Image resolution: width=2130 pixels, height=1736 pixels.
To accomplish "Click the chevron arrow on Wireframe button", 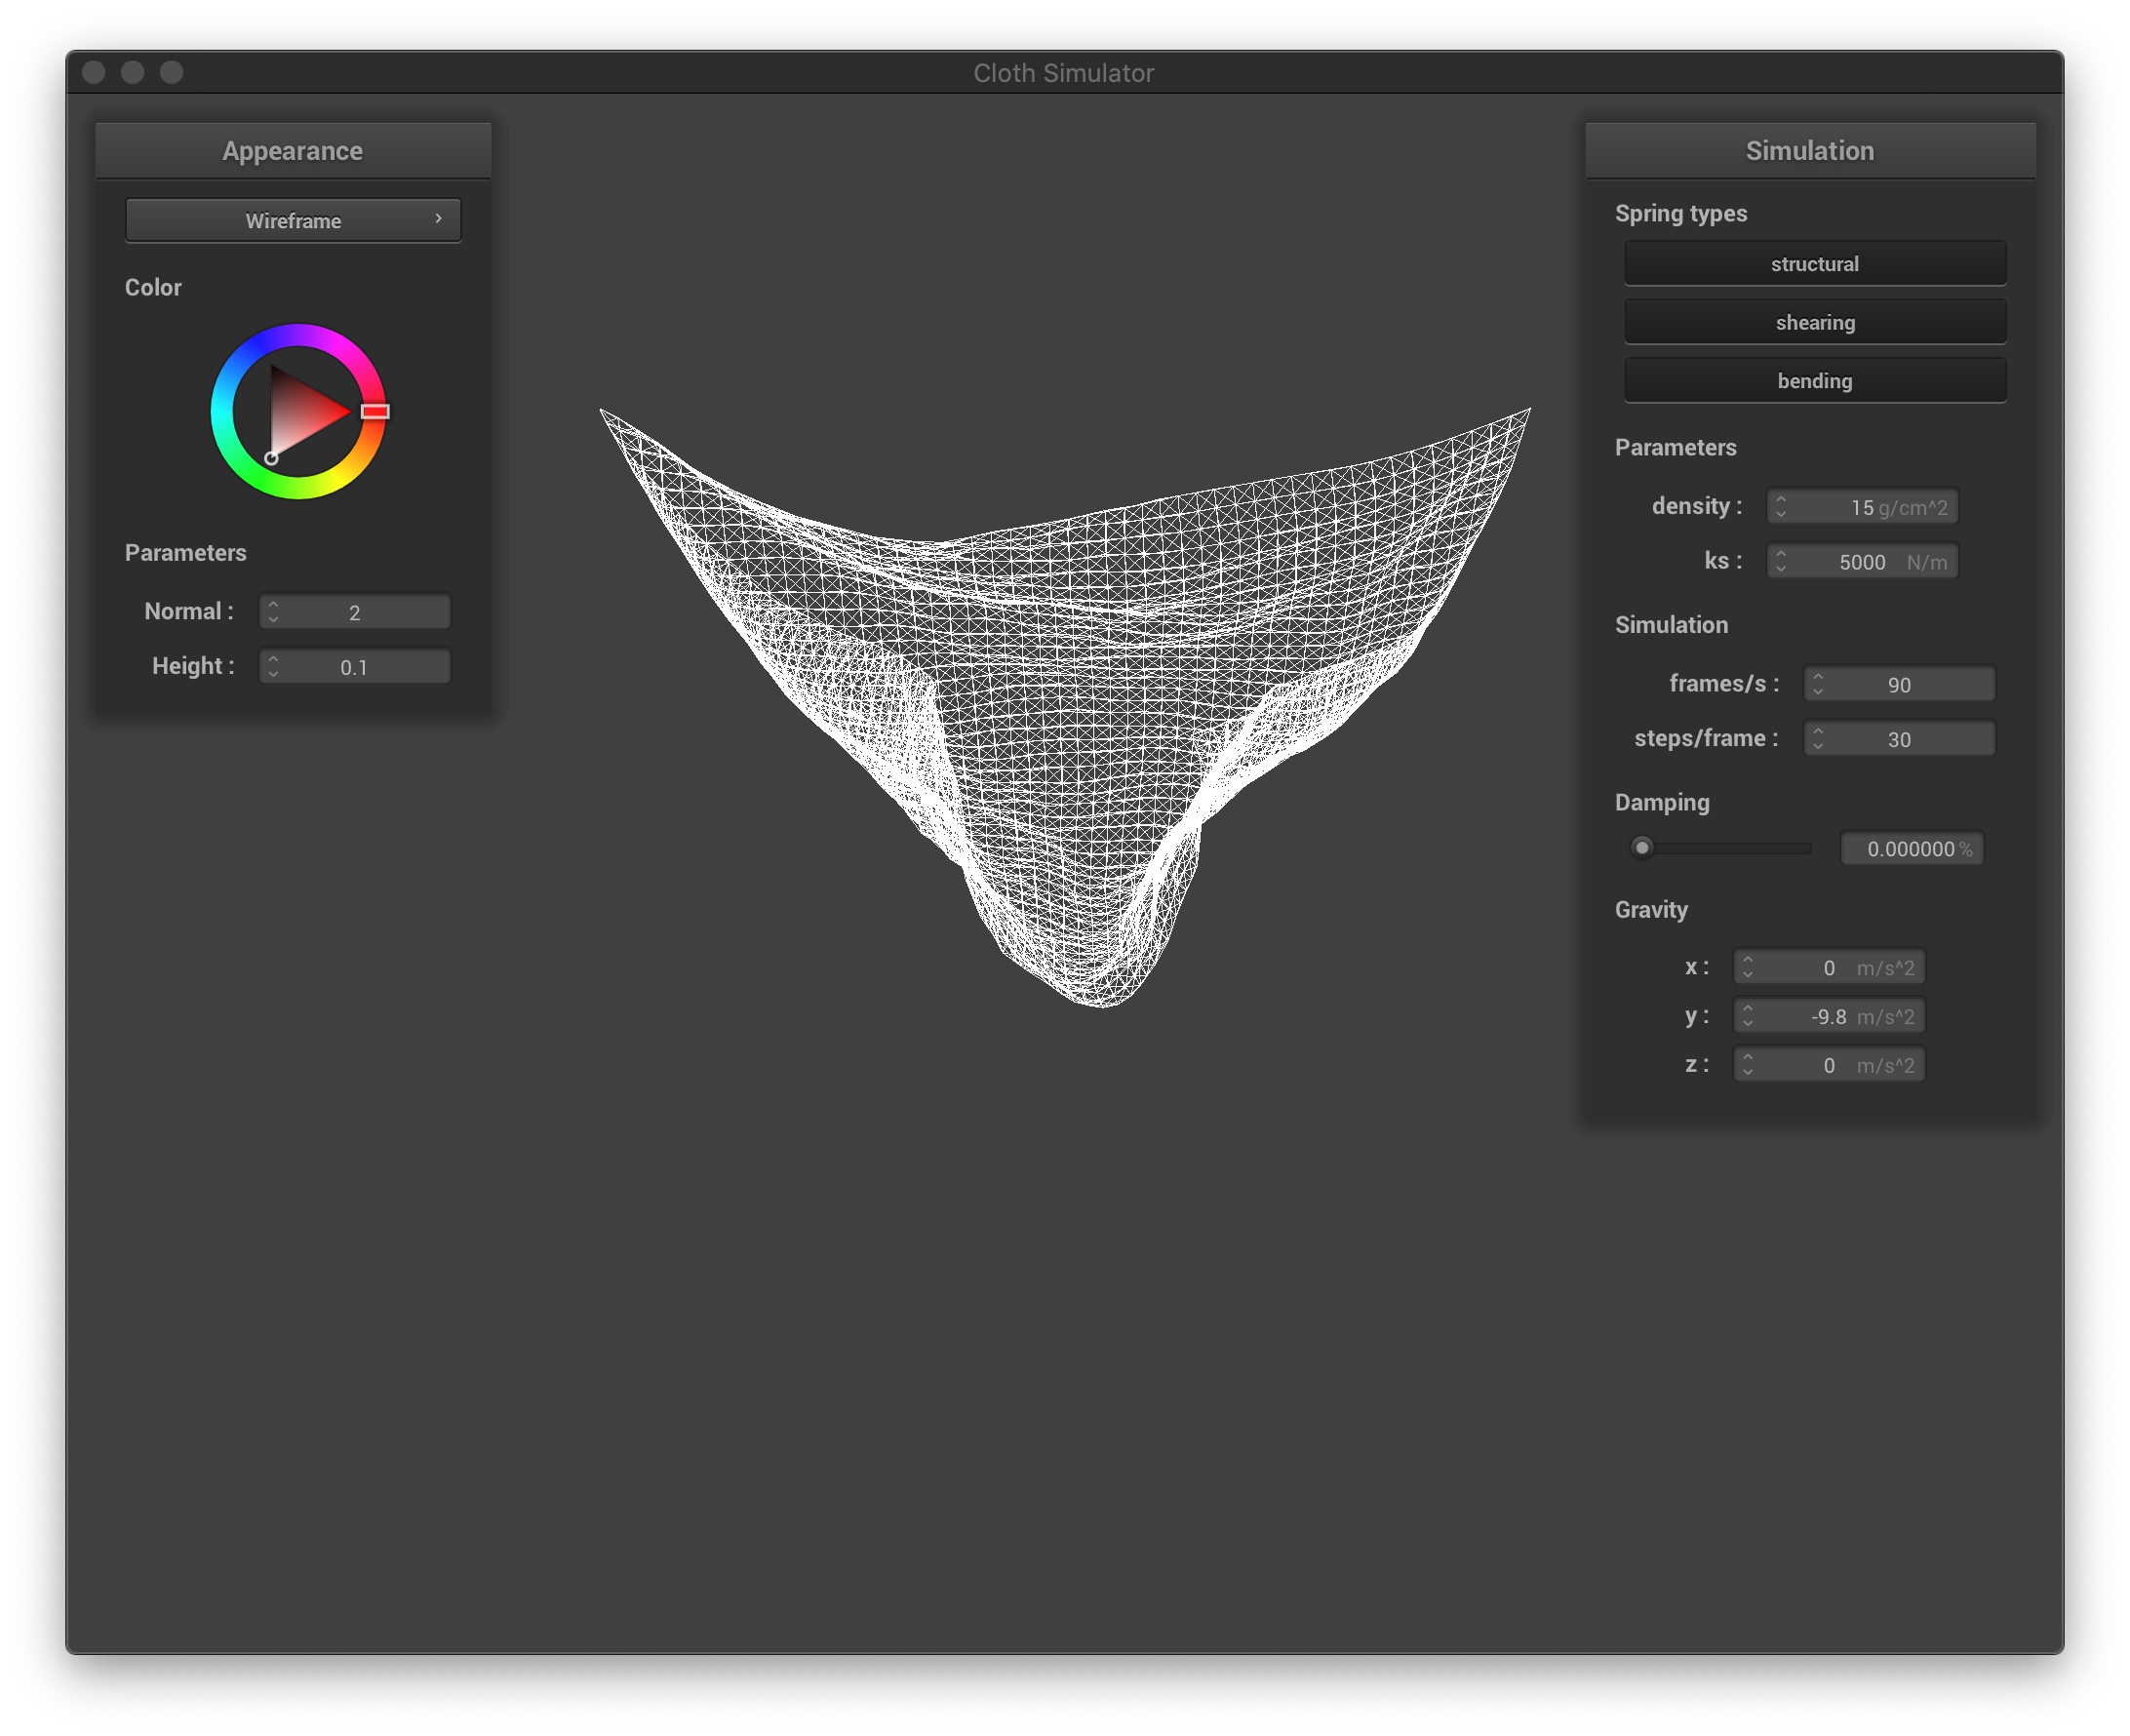I will point(438,219).
